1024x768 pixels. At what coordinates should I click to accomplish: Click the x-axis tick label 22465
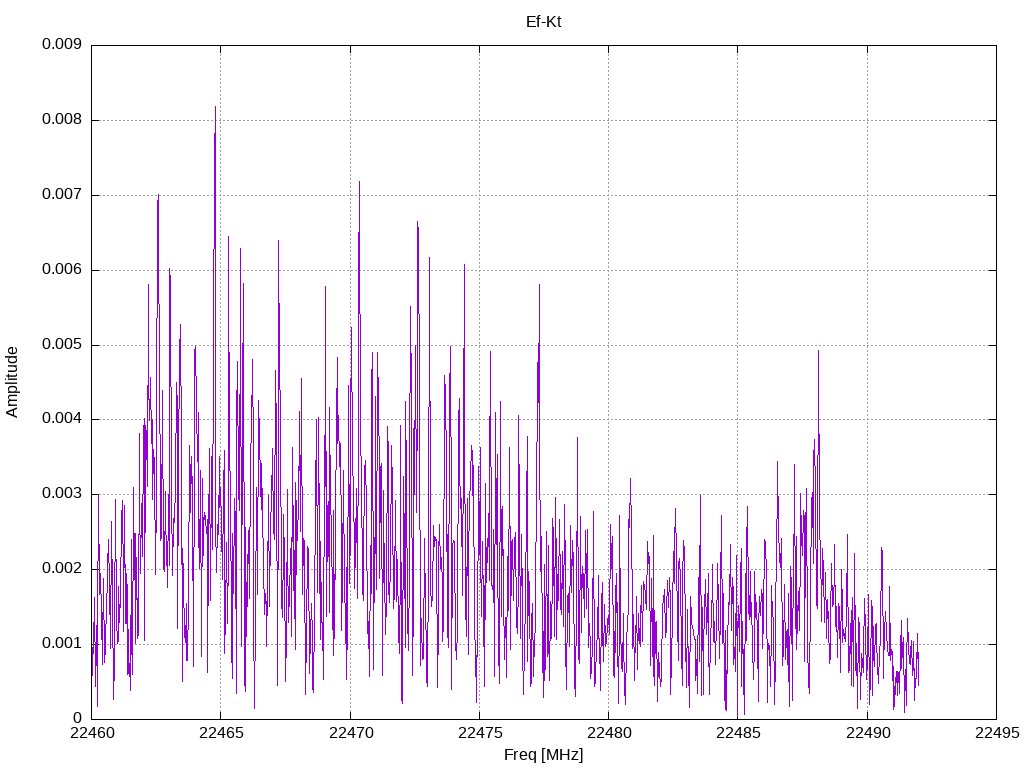coord(221,733)
